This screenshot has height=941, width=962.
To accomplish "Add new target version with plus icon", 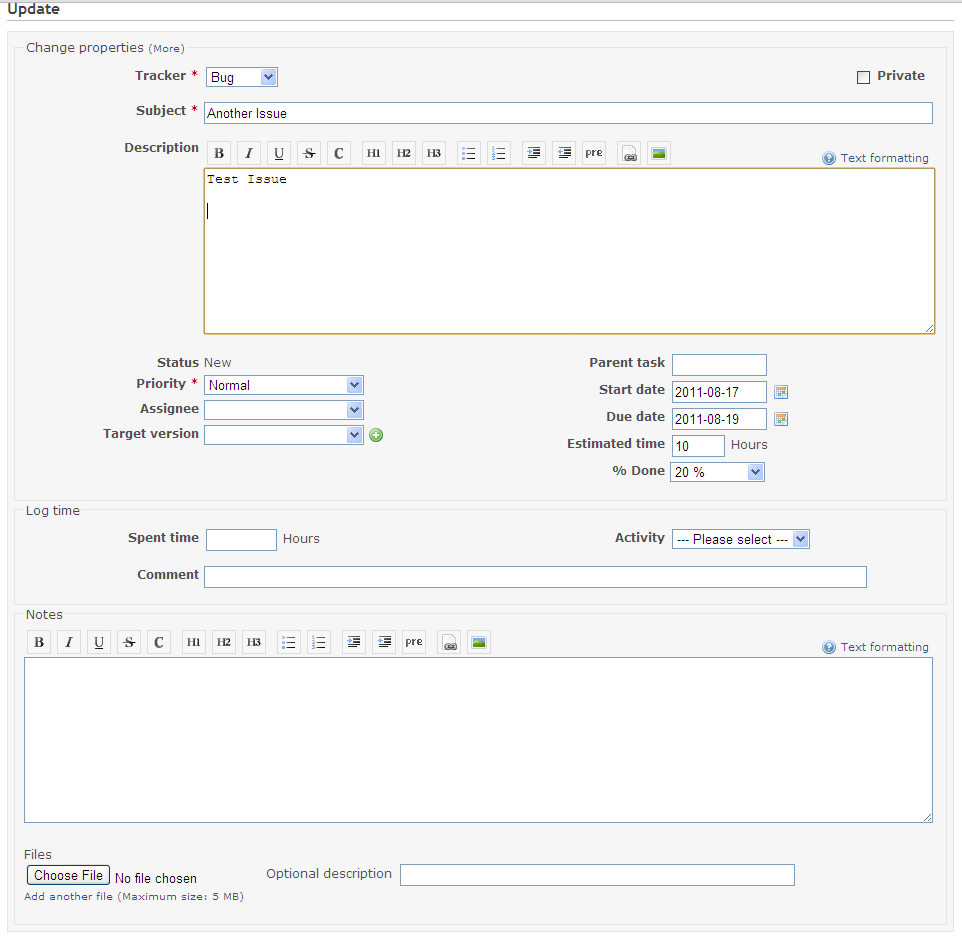I will pyautogui.click(x=376, y=435).
